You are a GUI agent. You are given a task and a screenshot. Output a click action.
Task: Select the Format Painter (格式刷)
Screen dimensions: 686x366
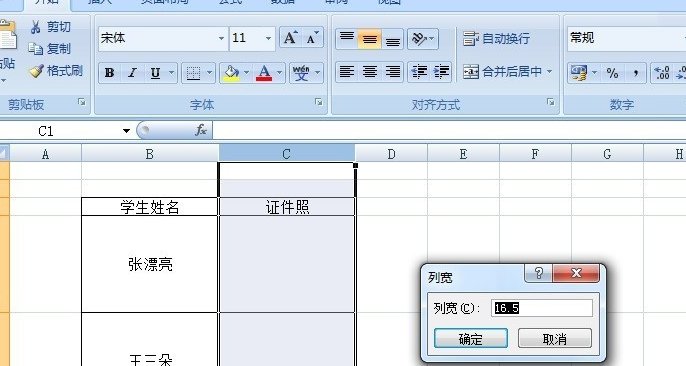point(56,70)
